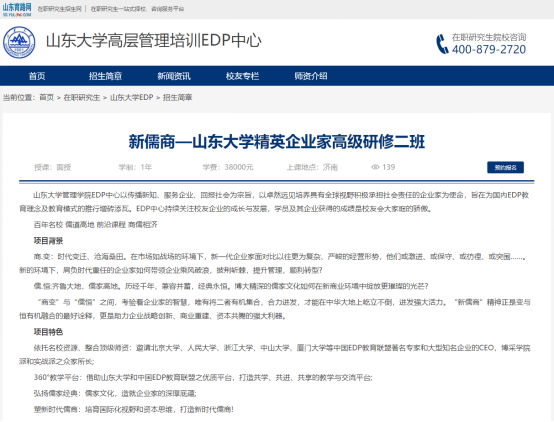Click the 在职研究生报考网 top link

tap(59, 9)
